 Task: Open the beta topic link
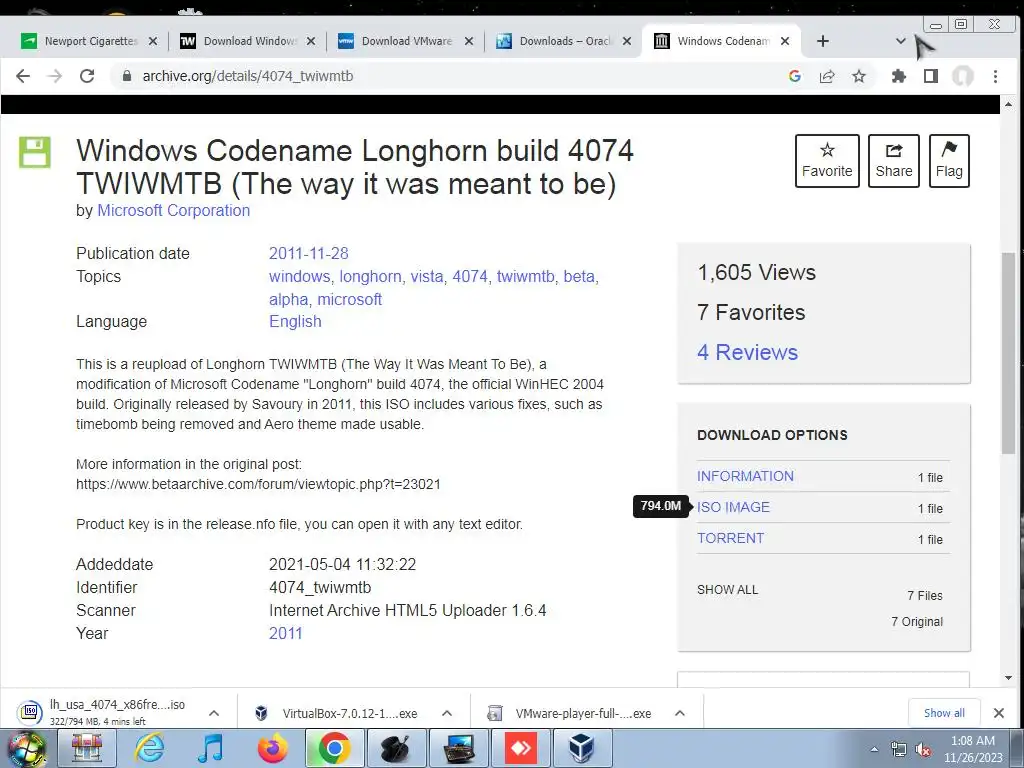coord(579,276)
